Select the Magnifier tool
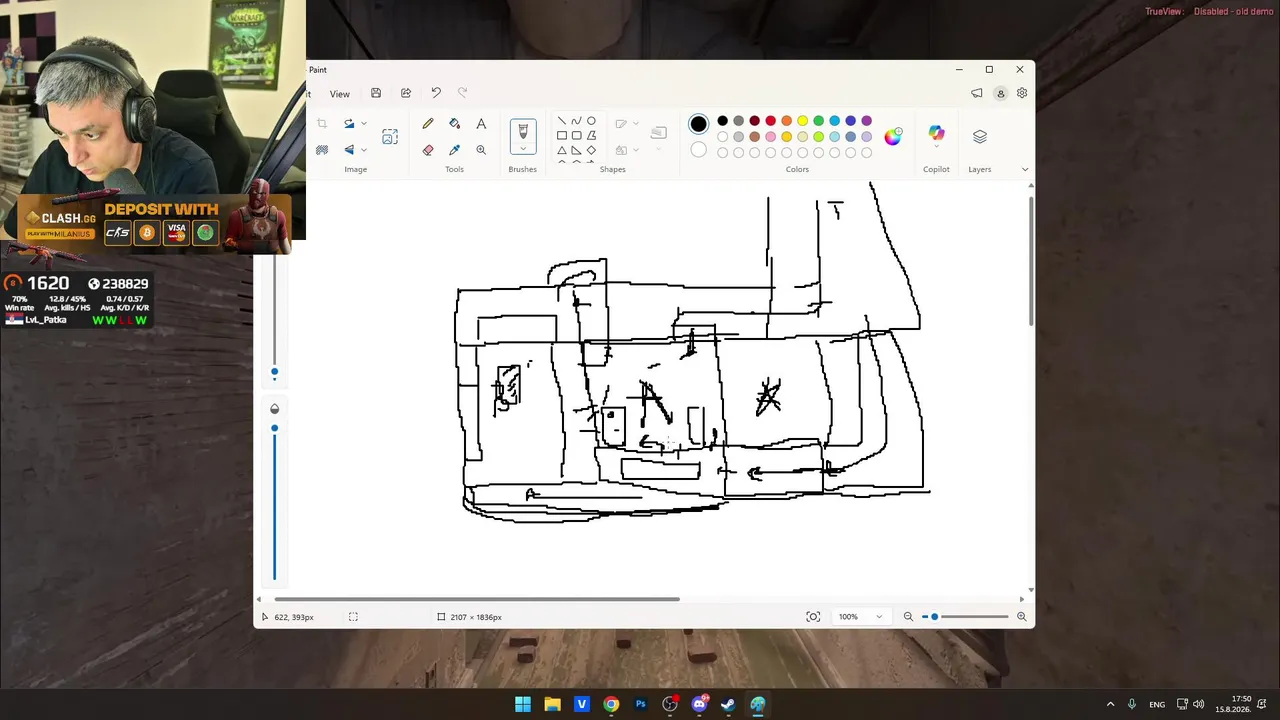Screen dimensions: 1280x720 pyautogui.click(x=481, y=150)
